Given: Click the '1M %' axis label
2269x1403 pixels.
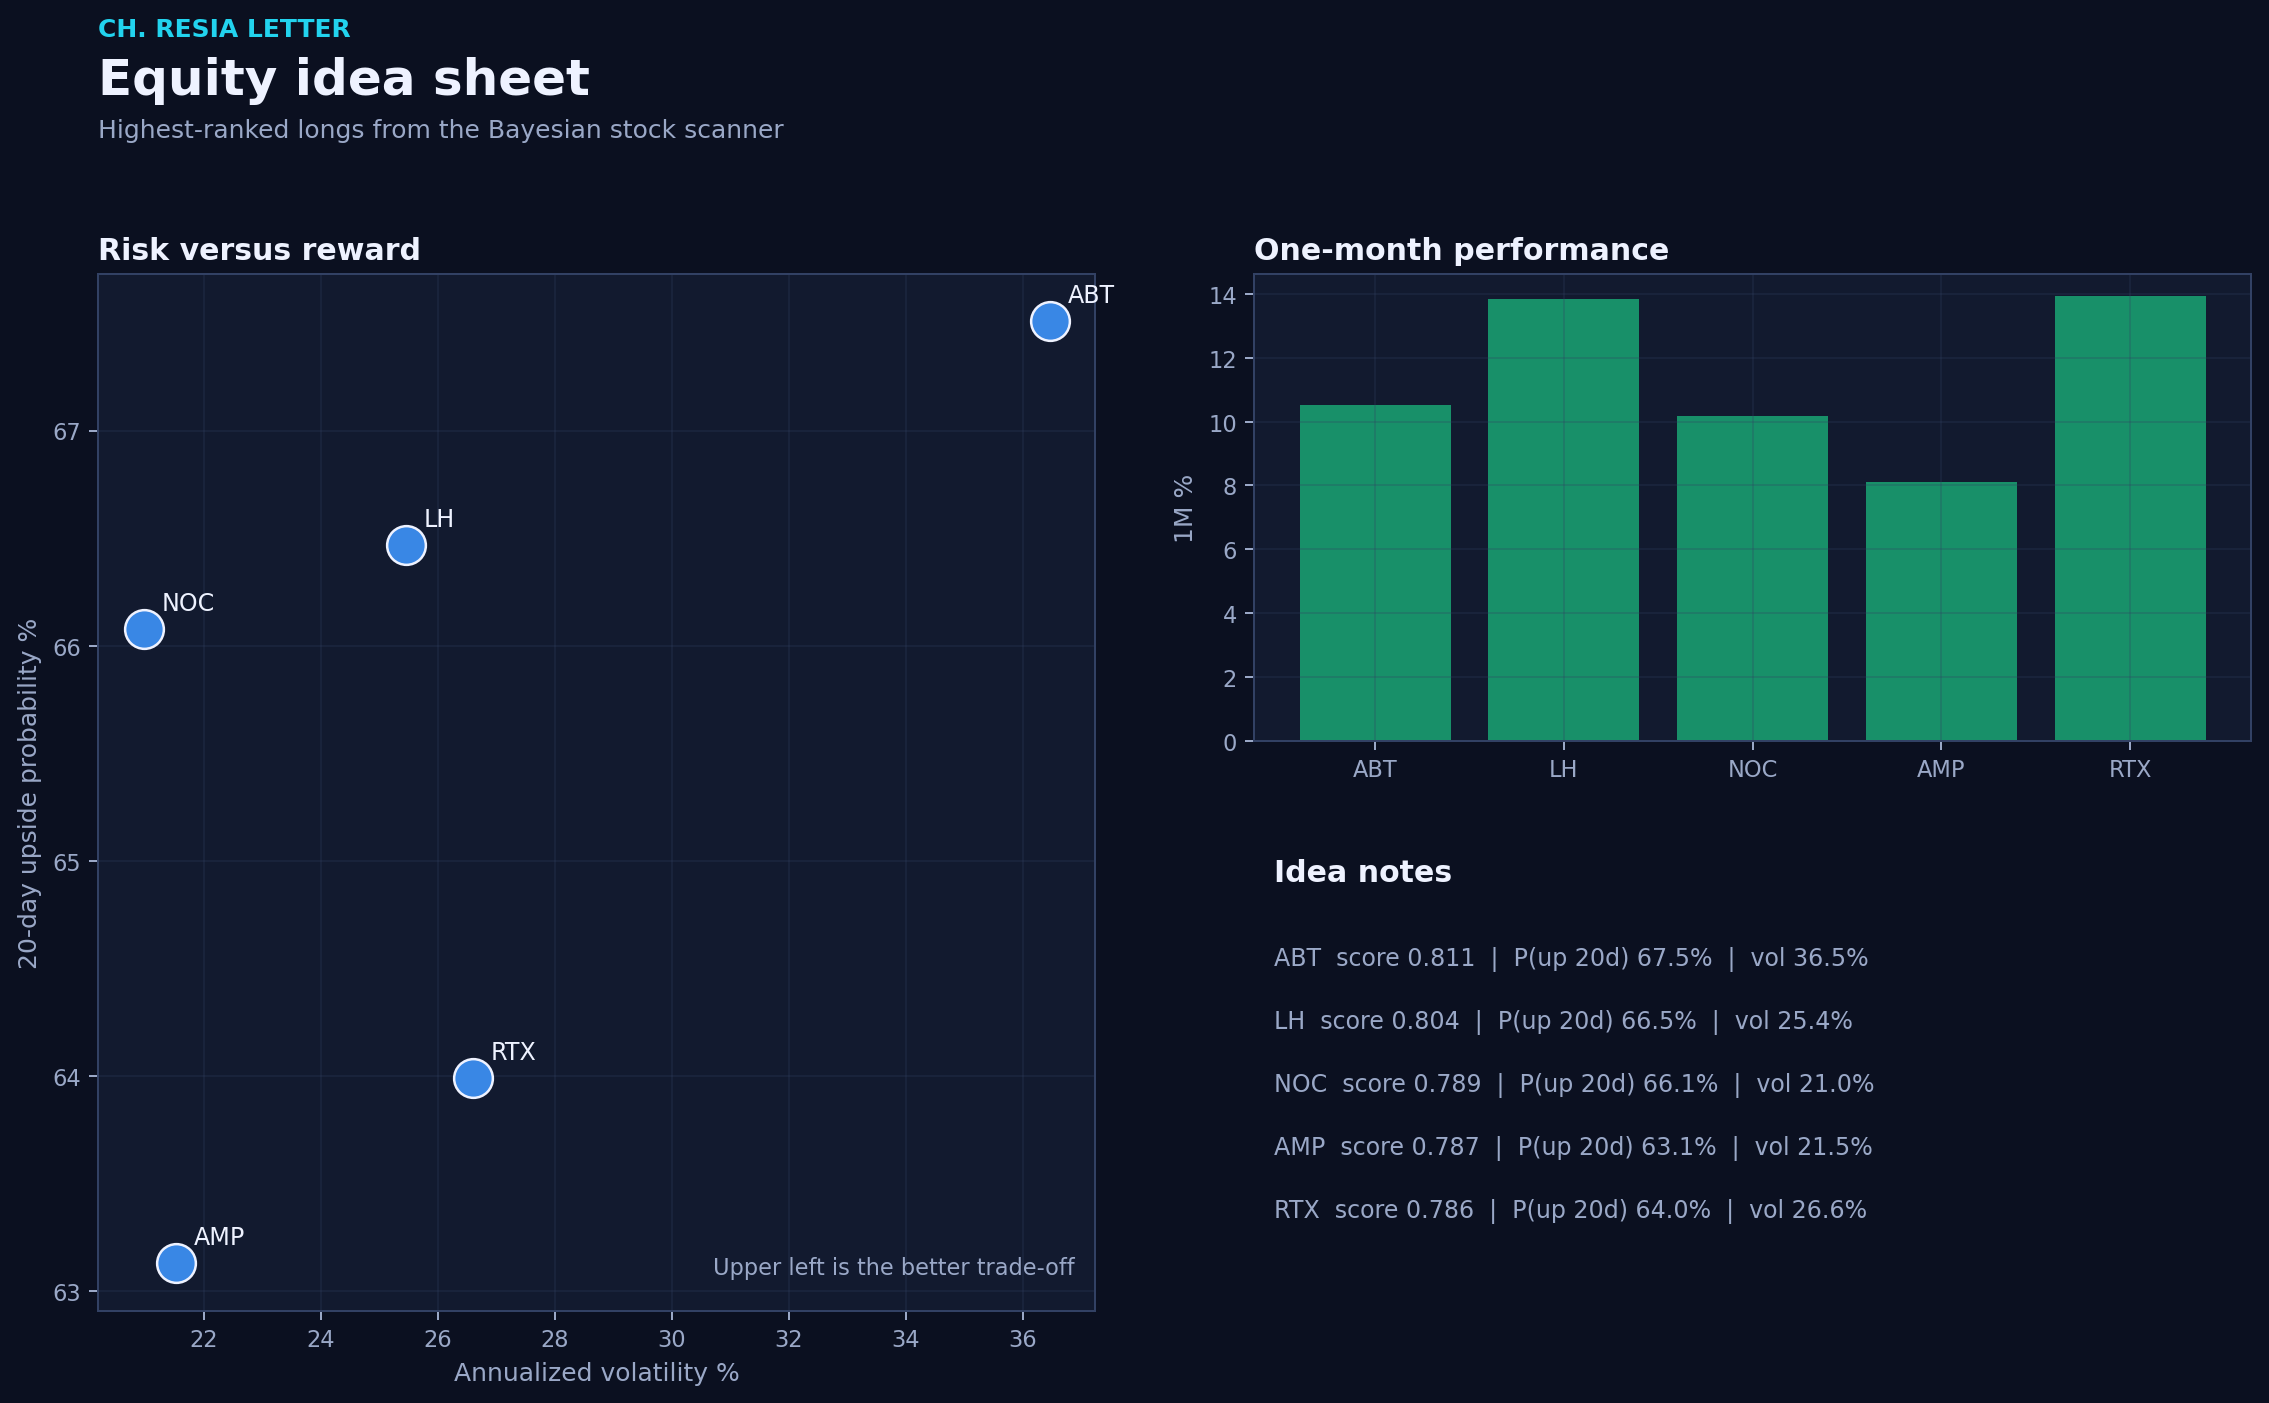Looking at the screenshot, I should pyautogui.click(x=1184, y=508).
